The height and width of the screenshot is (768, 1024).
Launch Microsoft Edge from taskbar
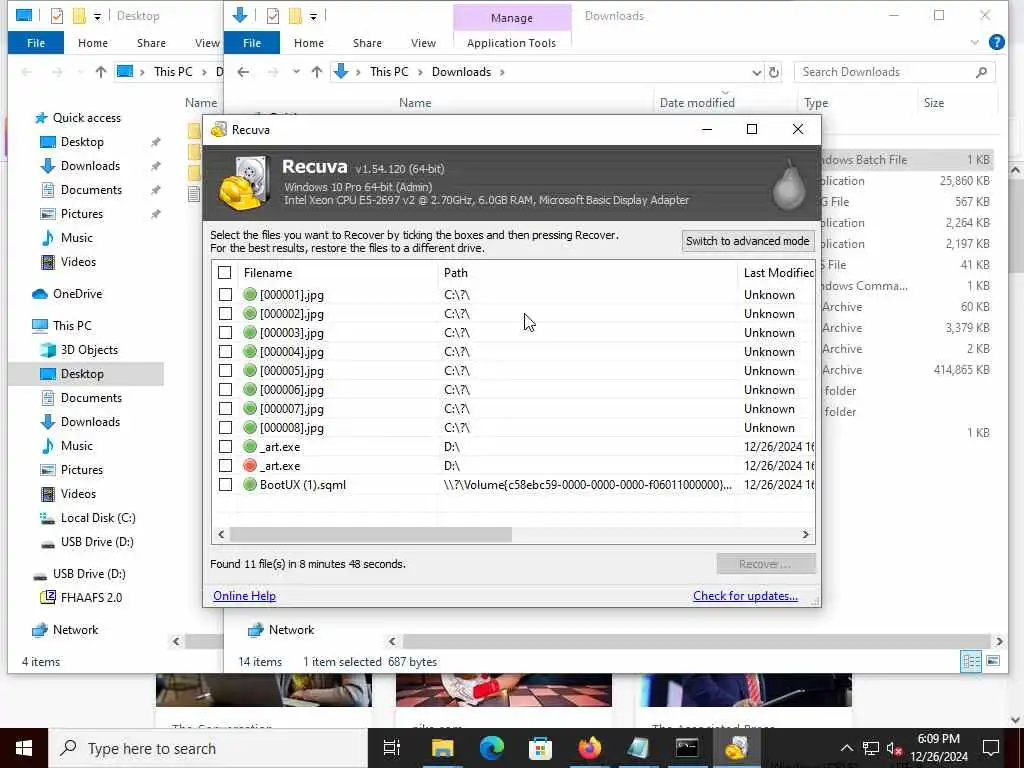[x=491, y=748]
